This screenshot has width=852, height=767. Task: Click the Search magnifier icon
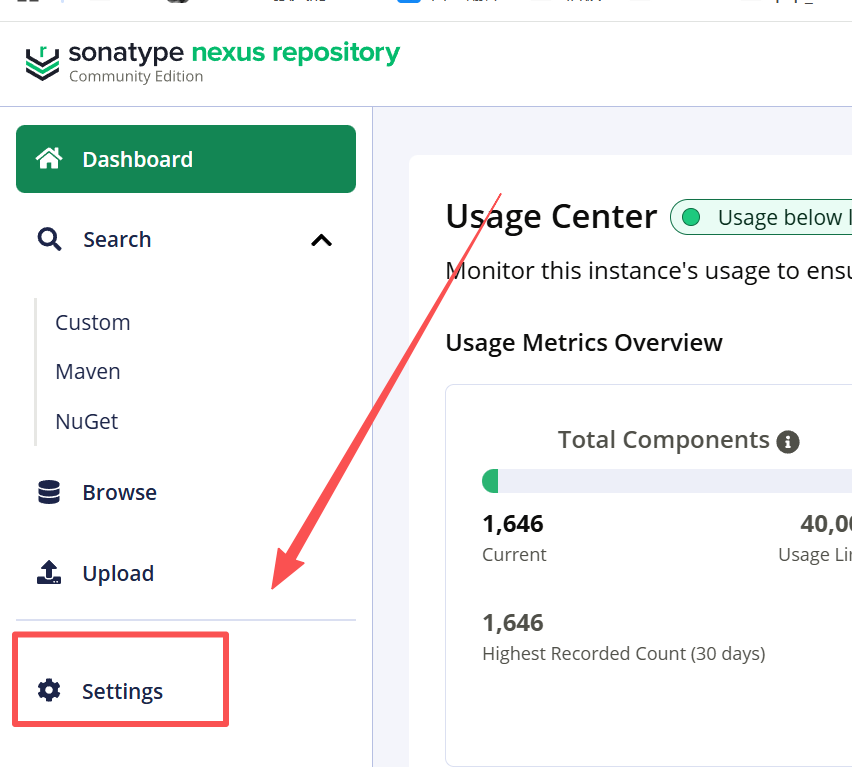[49, 240]
